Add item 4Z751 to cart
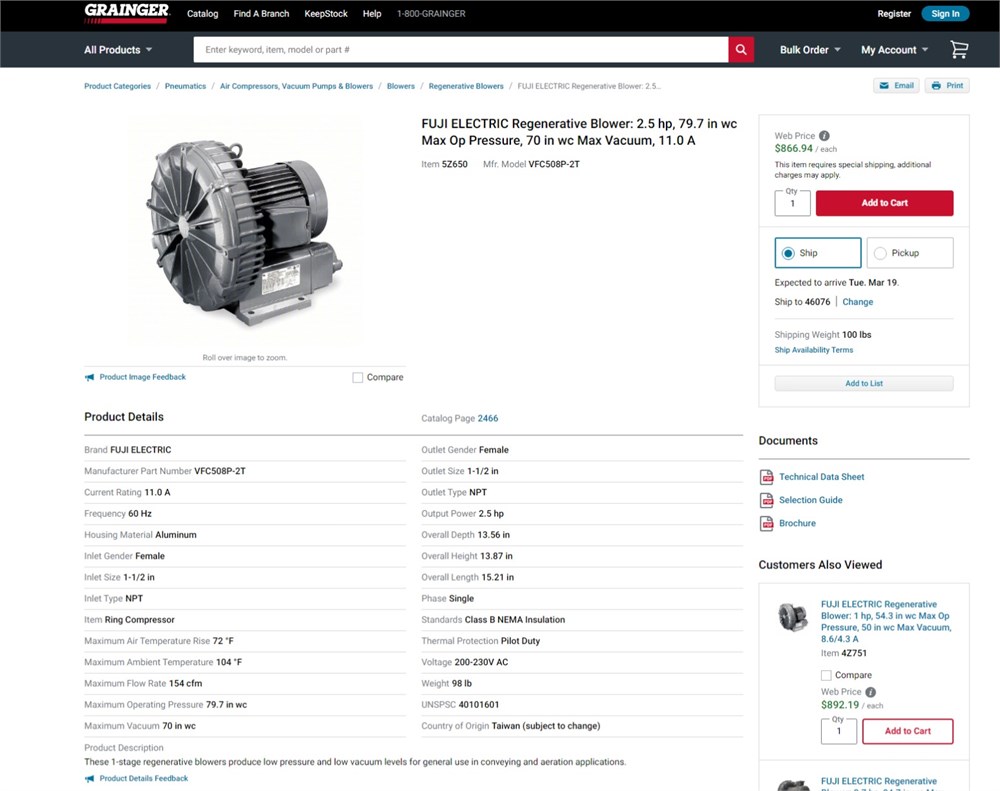The image size is (1000, 791). [908, 731]
